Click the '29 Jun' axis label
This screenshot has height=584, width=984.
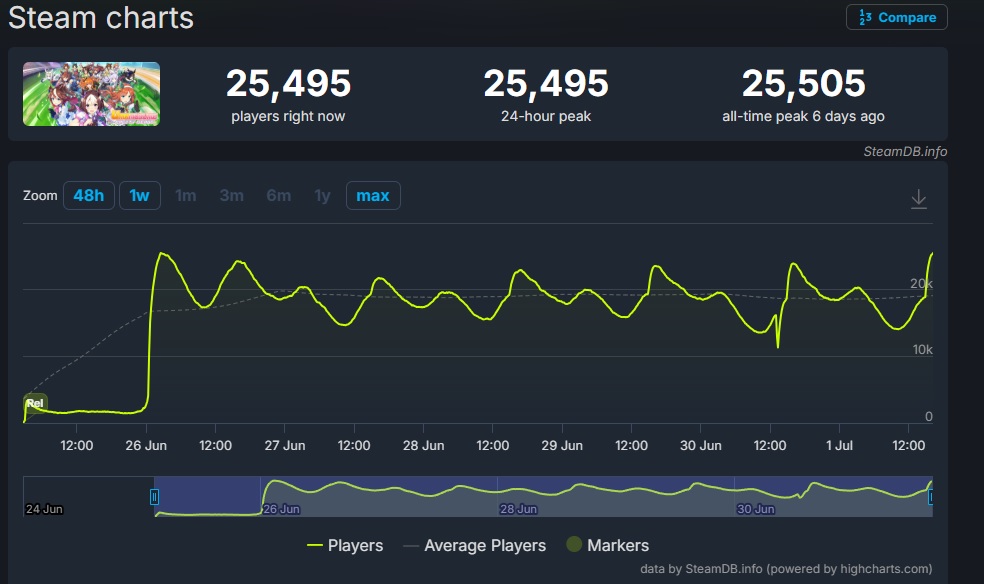click(562, 445)
